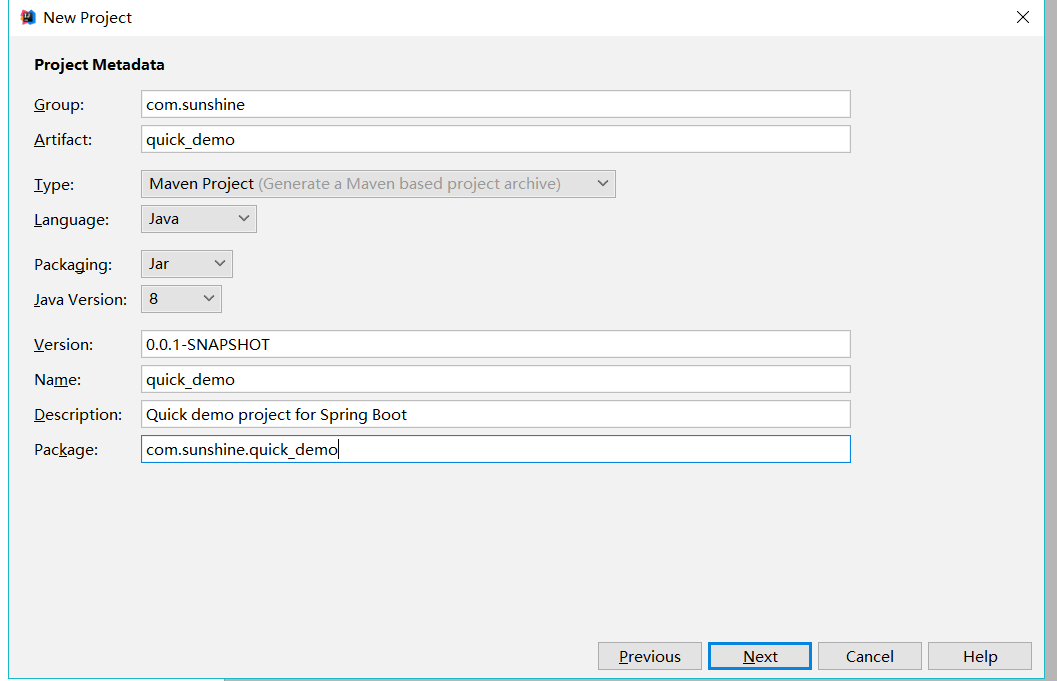Image resolution: width=1057 pixels, height=681 pixels.
Task: Click the Artifact text field
Action: click(x=495, y=139)
